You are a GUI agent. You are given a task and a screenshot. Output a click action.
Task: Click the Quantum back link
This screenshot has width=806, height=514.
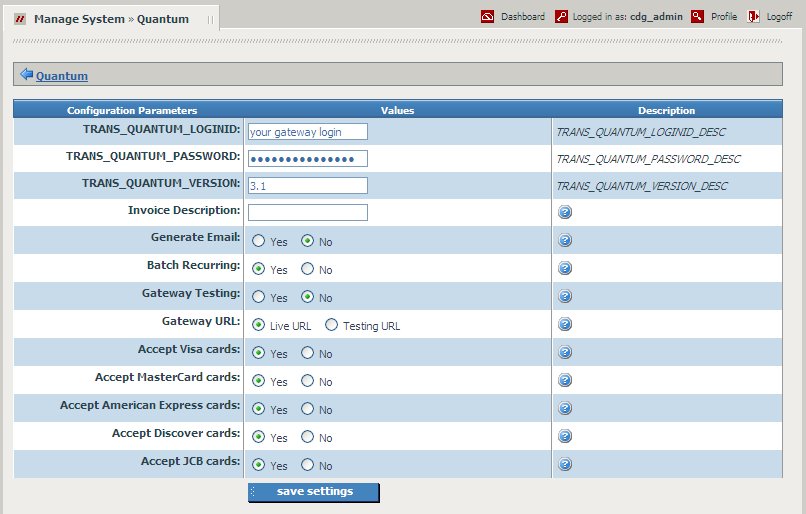click(x=62, y=76)
